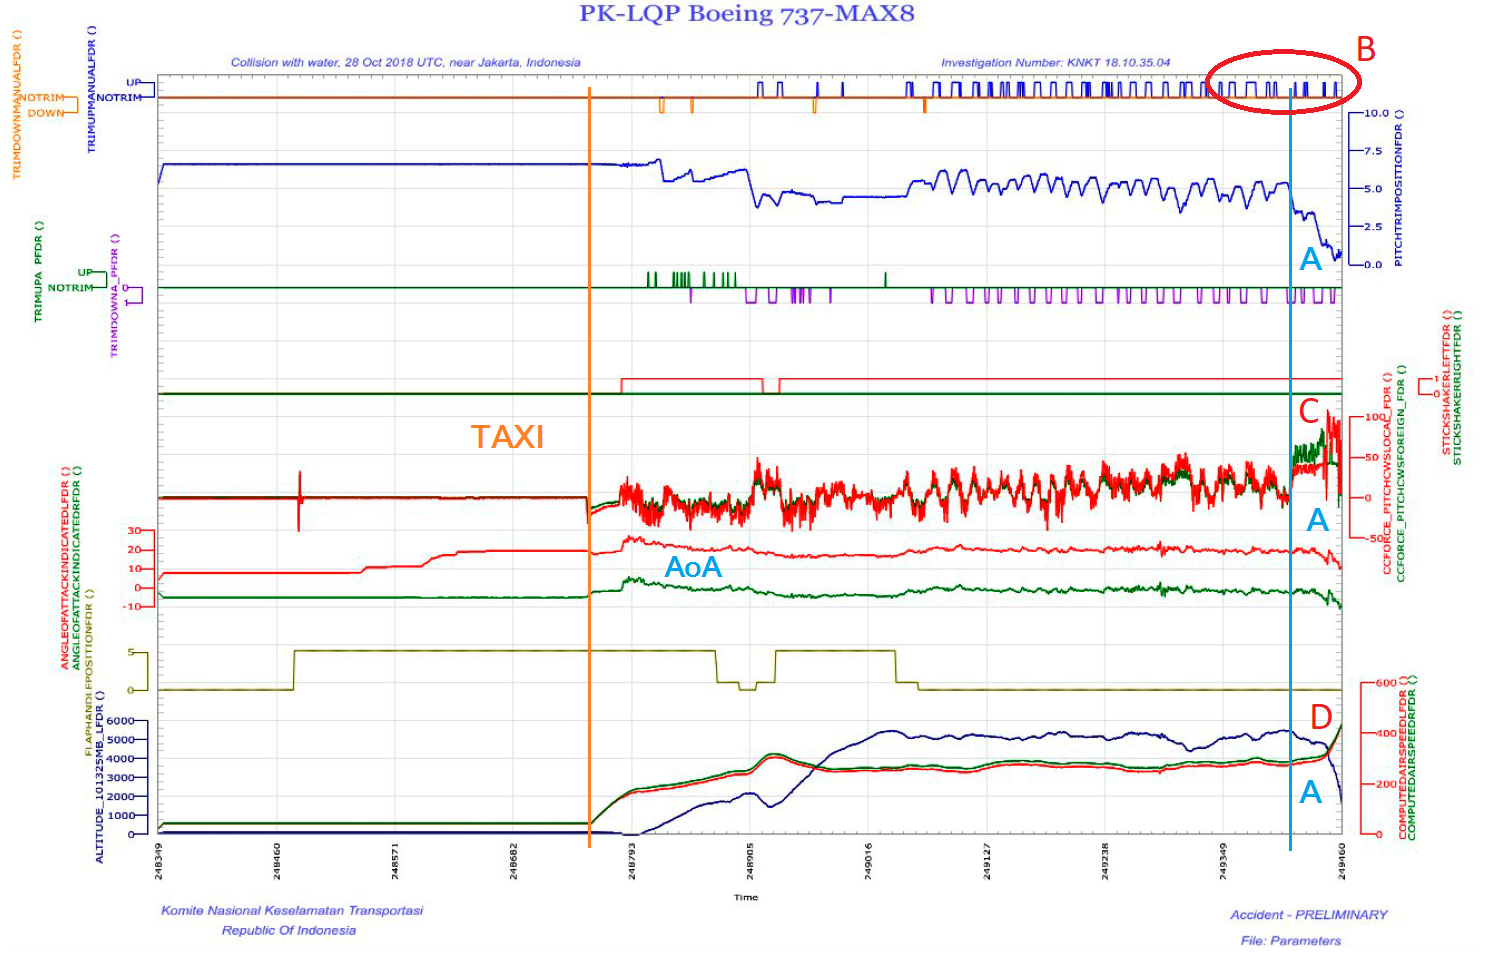Click the 2000 altitude scale value
Screen dimensions: 1488x976
[120, 797]
